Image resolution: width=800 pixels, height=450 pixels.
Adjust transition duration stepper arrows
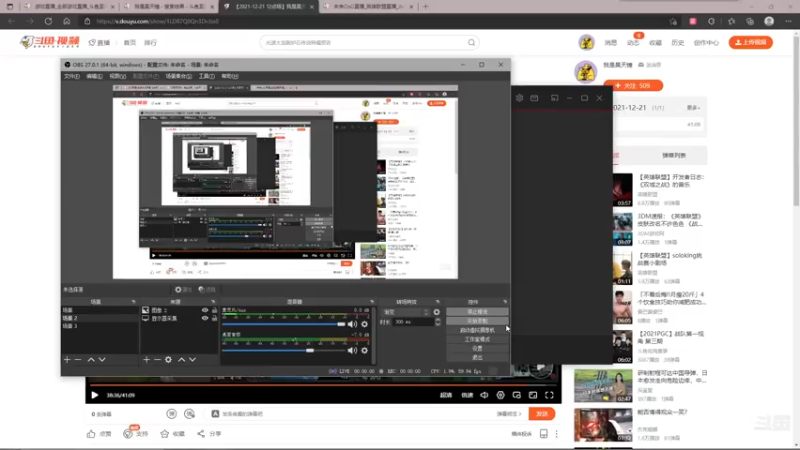(x=438, y=322)
